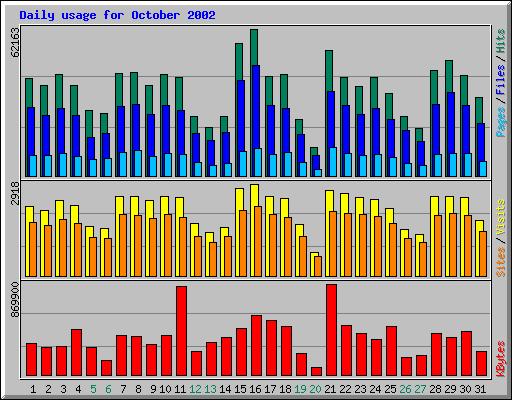The width and height of the screenshot is (512, 400).
Task: Click the 'Daily usage for October 2002' title
Action: coord(117,15)
